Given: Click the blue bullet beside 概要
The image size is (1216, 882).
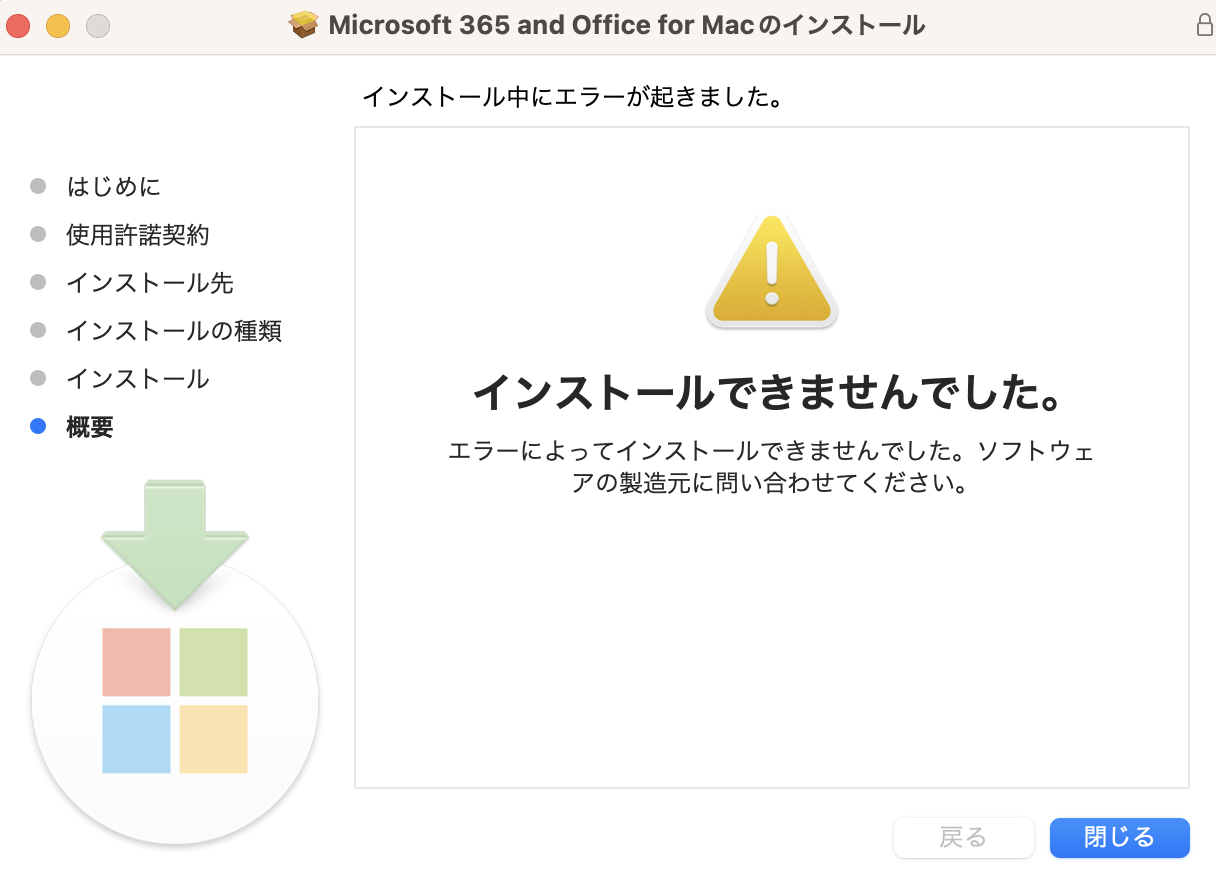Looking at the screenshot, I should click(x=38, y=427).
